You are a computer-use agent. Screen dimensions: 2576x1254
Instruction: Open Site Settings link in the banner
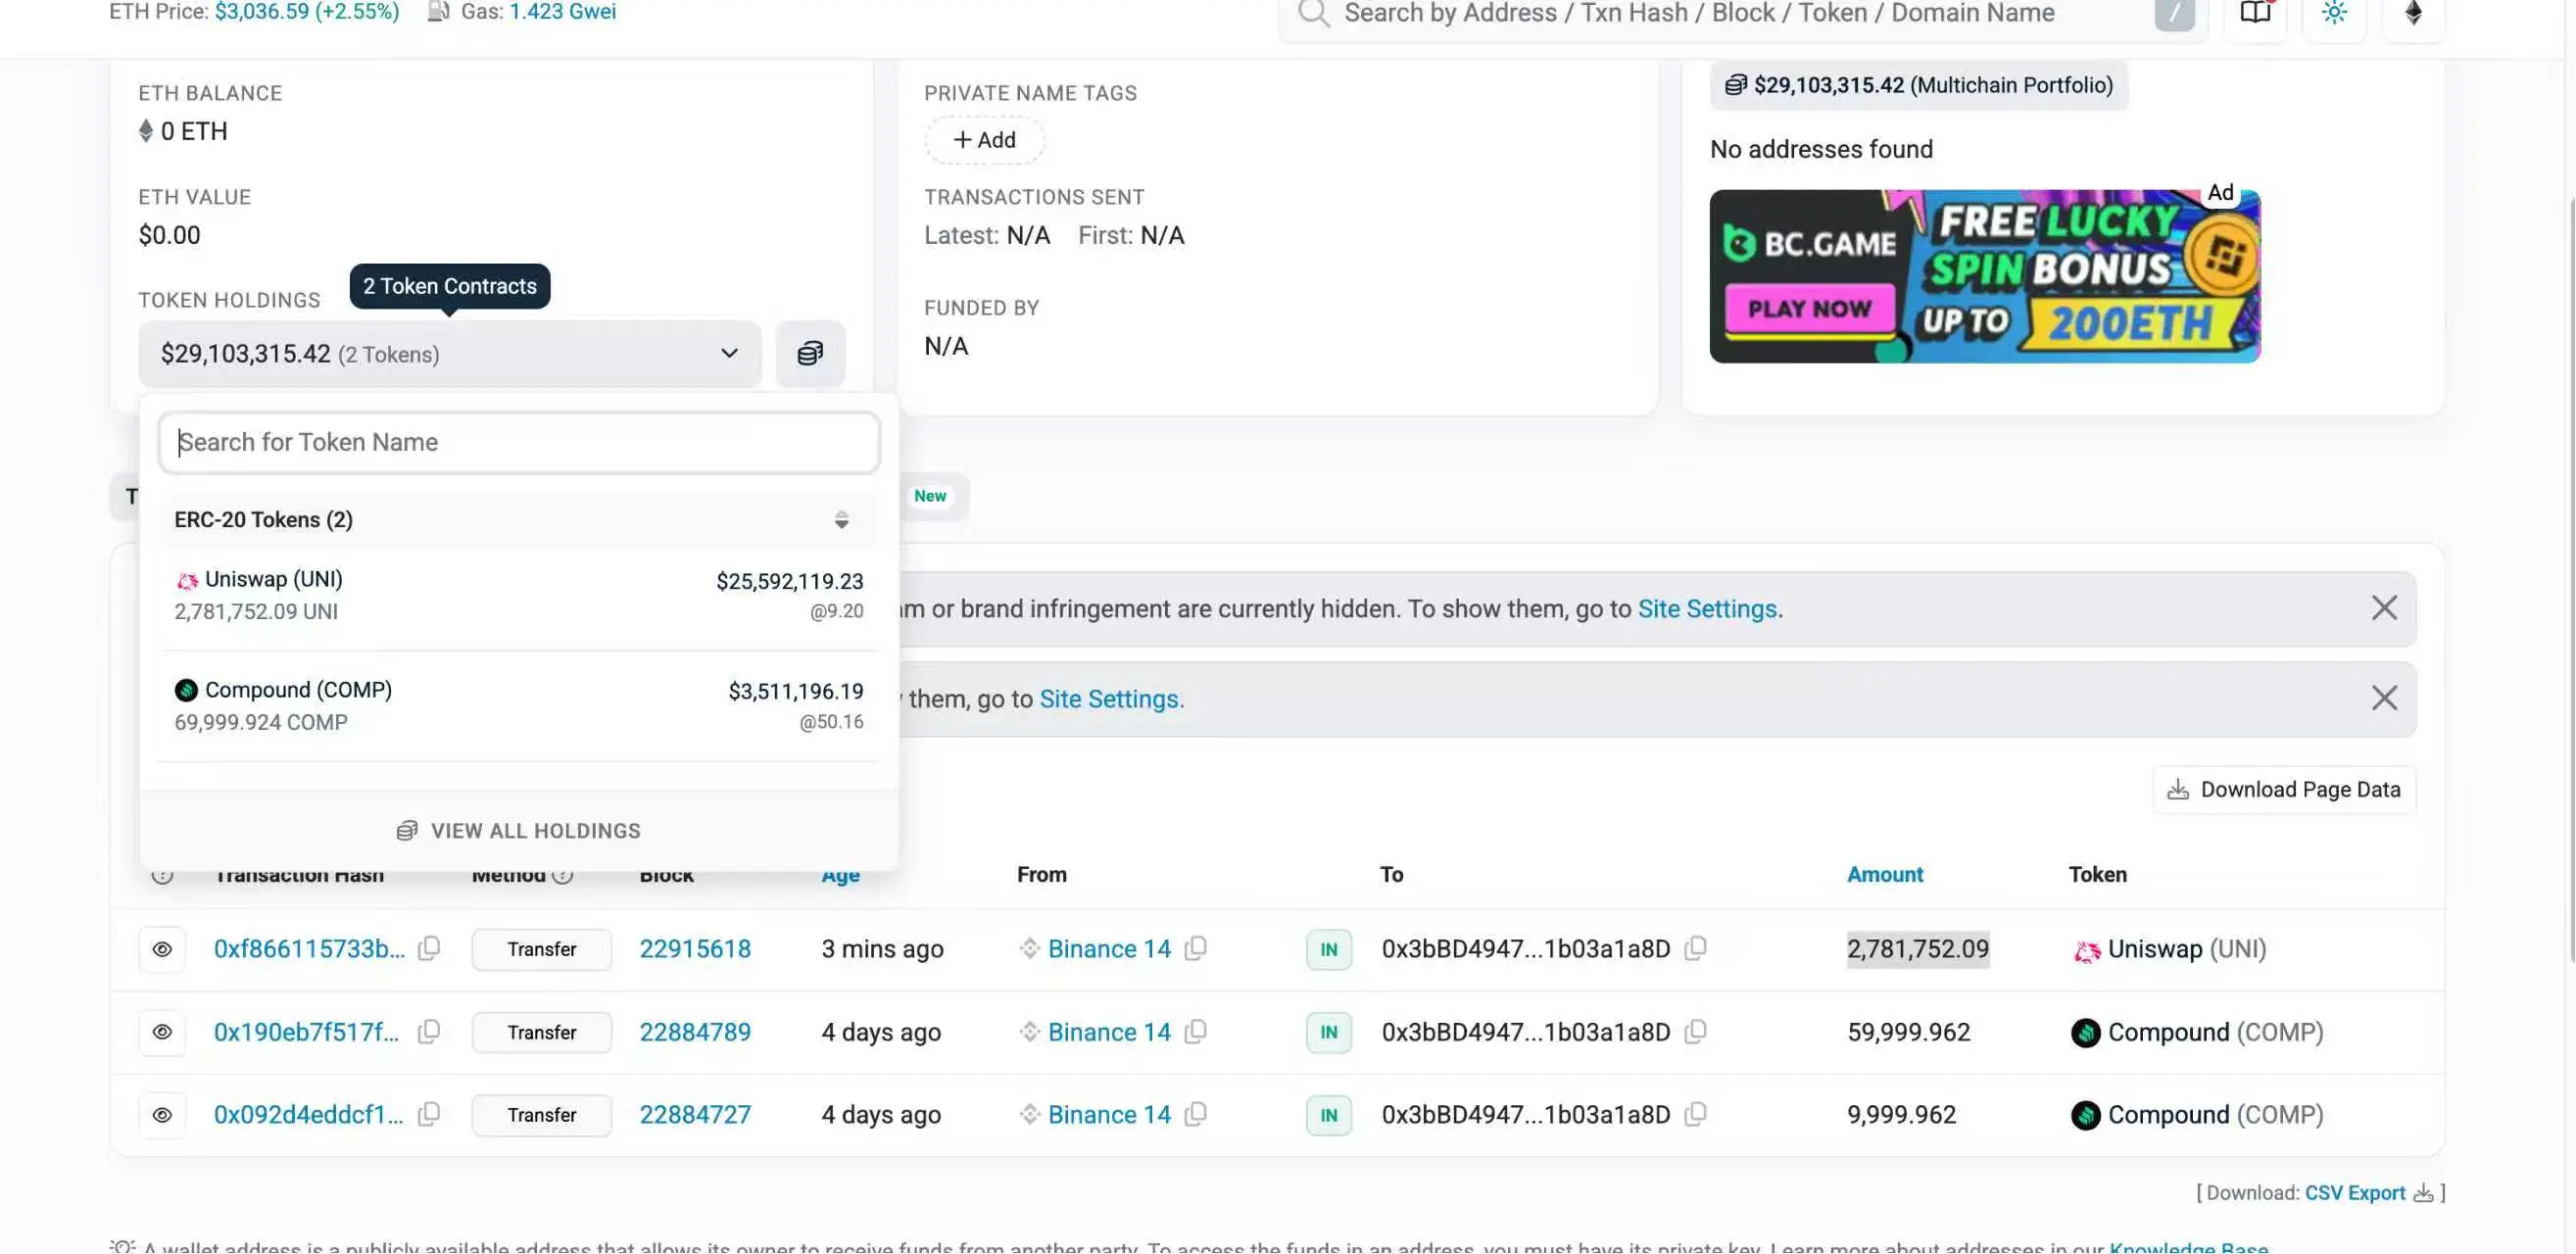point(1708,608)
